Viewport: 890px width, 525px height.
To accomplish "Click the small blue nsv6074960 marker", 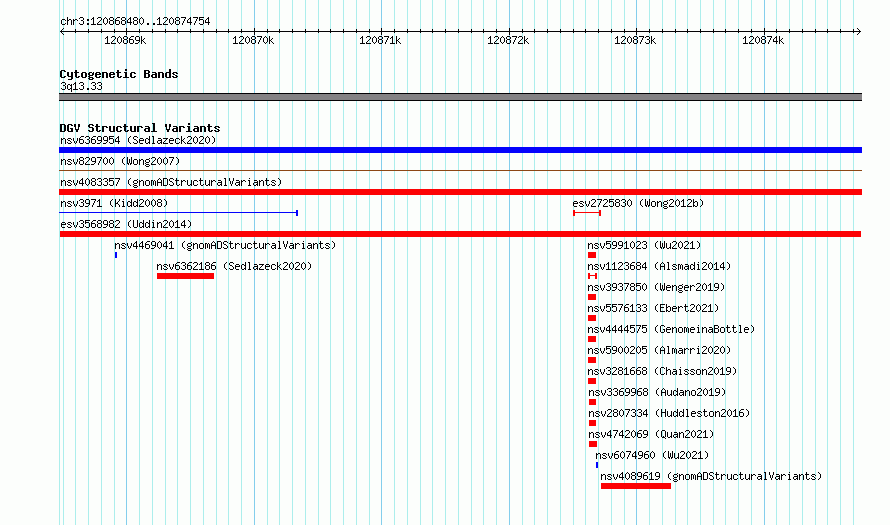I will coord(597,465).
